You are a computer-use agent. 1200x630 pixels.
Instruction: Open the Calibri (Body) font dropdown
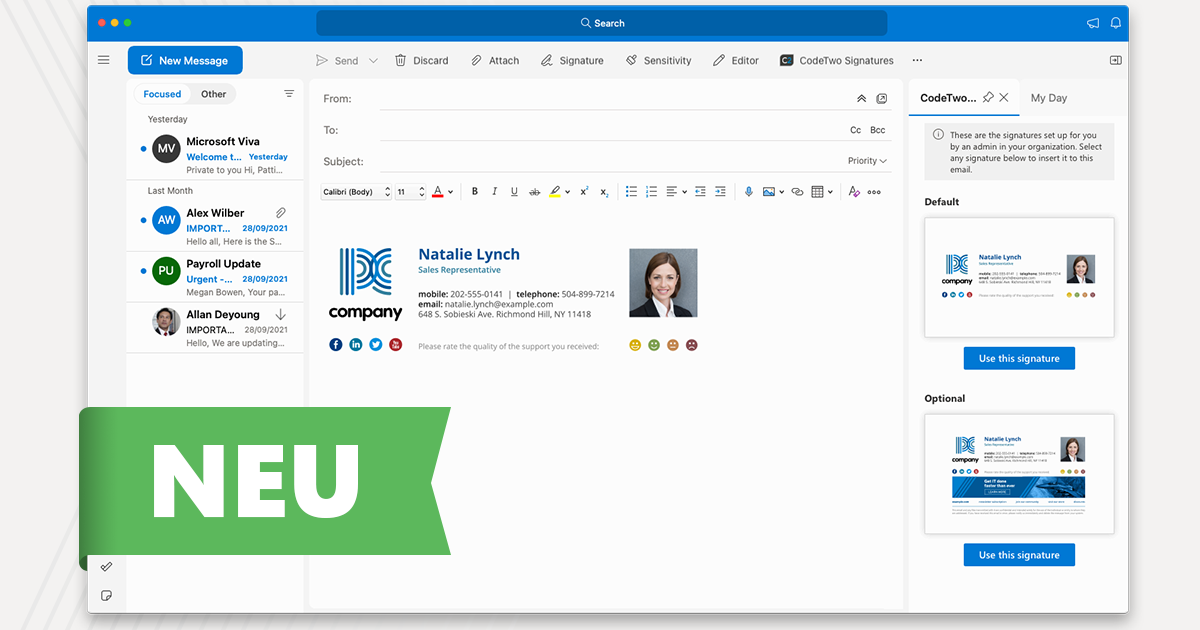pos(356,192)
